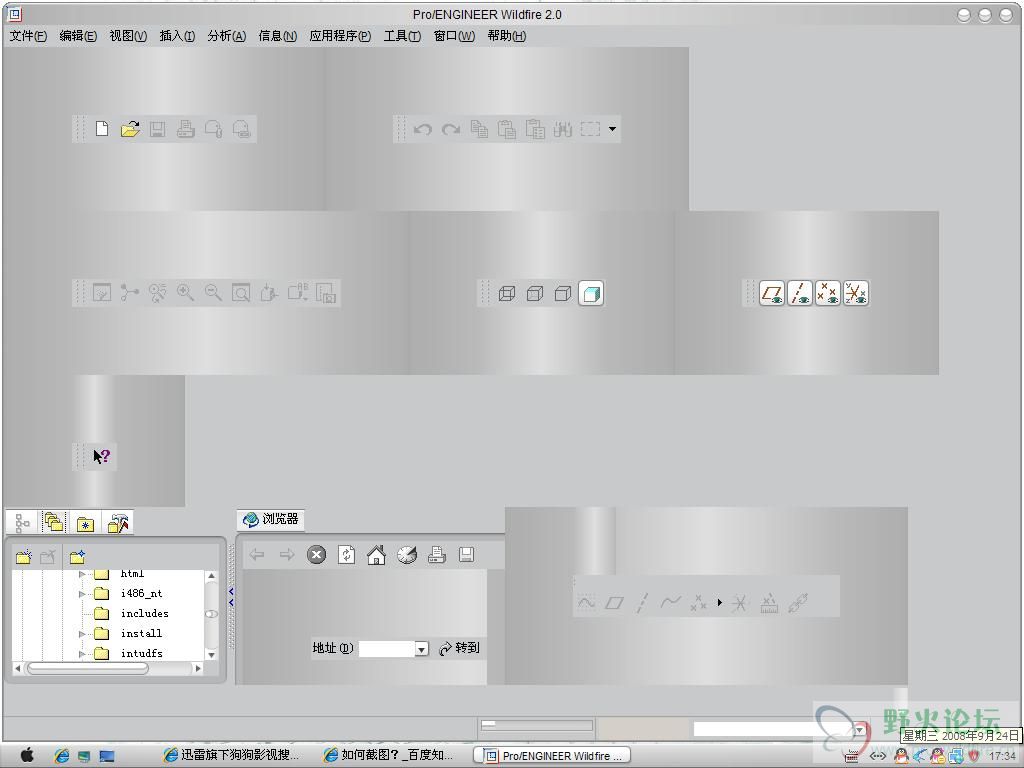Viewport: 1024px width, 768px height.
Task: Switch to the Folder Browser navigator tab
Action: coord(54,522)
